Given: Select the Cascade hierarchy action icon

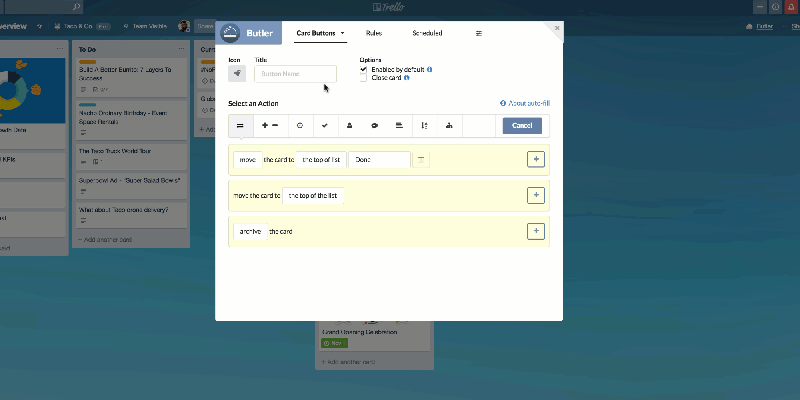Looking at the screenshot, I should pos(449,126).
